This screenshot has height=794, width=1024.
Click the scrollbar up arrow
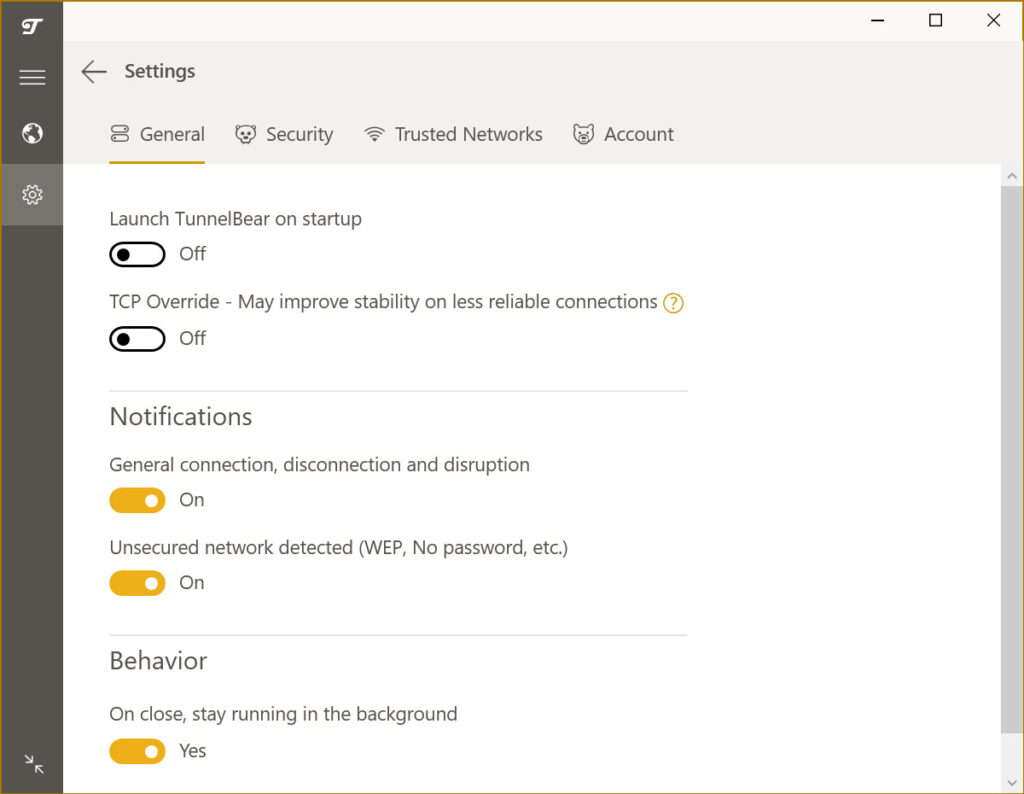click(x=1012, y=176)
